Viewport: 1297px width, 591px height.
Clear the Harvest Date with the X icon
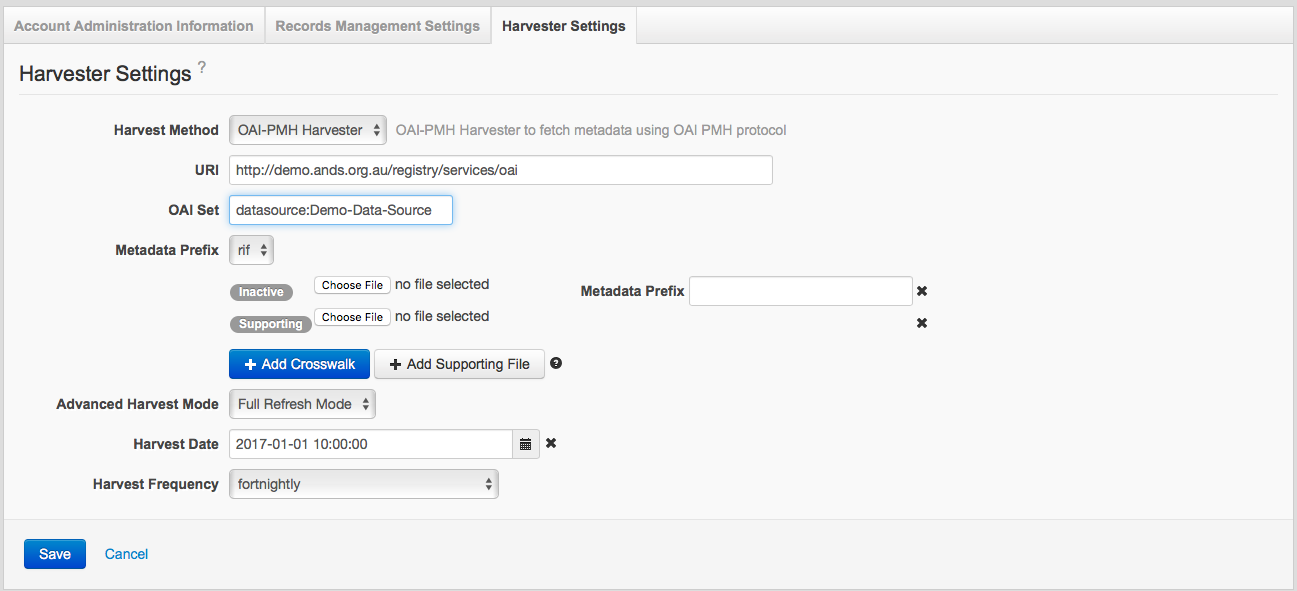pos(551,443)
